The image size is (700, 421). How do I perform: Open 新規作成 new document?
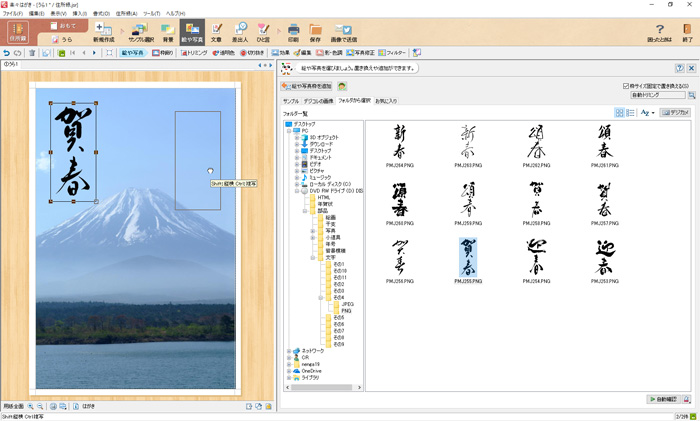(103, 32)
